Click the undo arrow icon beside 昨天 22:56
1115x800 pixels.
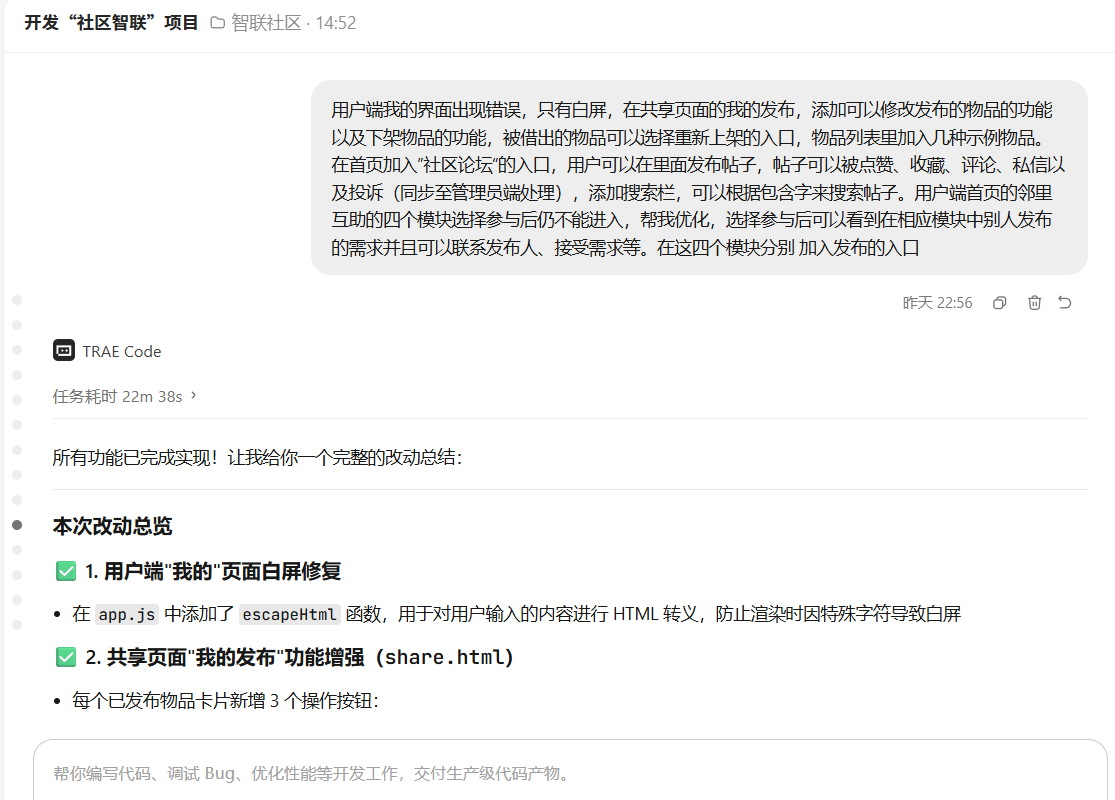click(1065, 302)
